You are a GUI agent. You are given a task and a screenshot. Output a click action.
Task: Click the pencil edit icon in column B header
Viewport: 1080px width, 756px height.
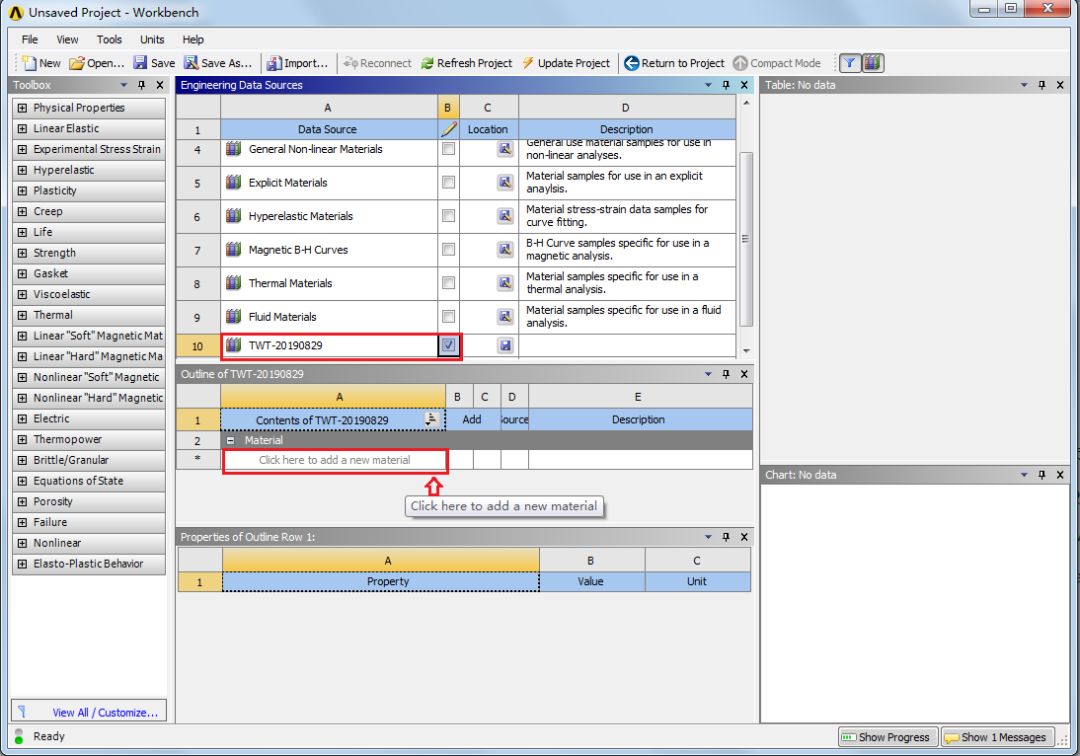click(x=448, y=129)
